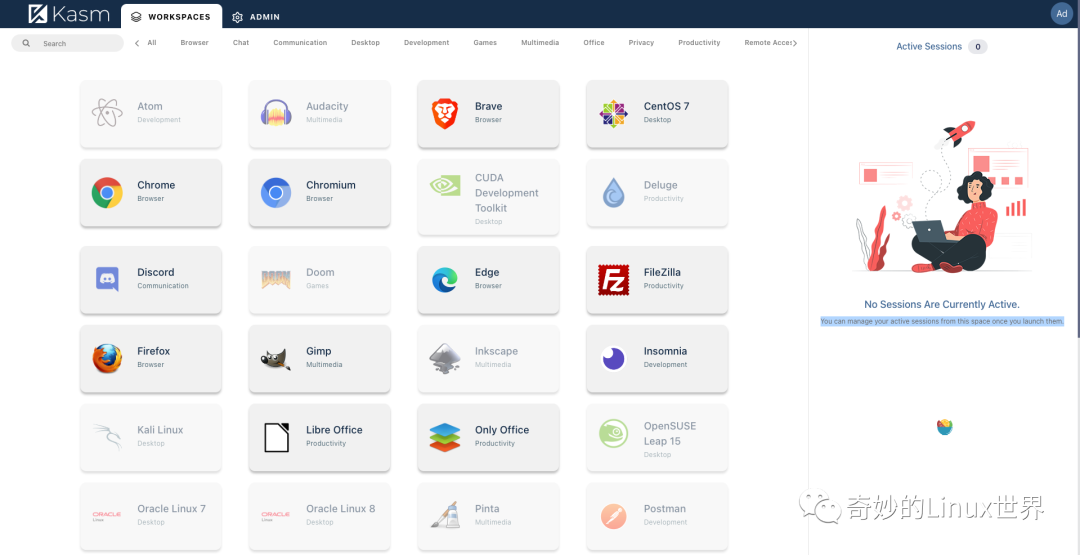This screenshot has height=555, width=1080.
Task: Filter workspaces by All category
Action: coord(152,43)
